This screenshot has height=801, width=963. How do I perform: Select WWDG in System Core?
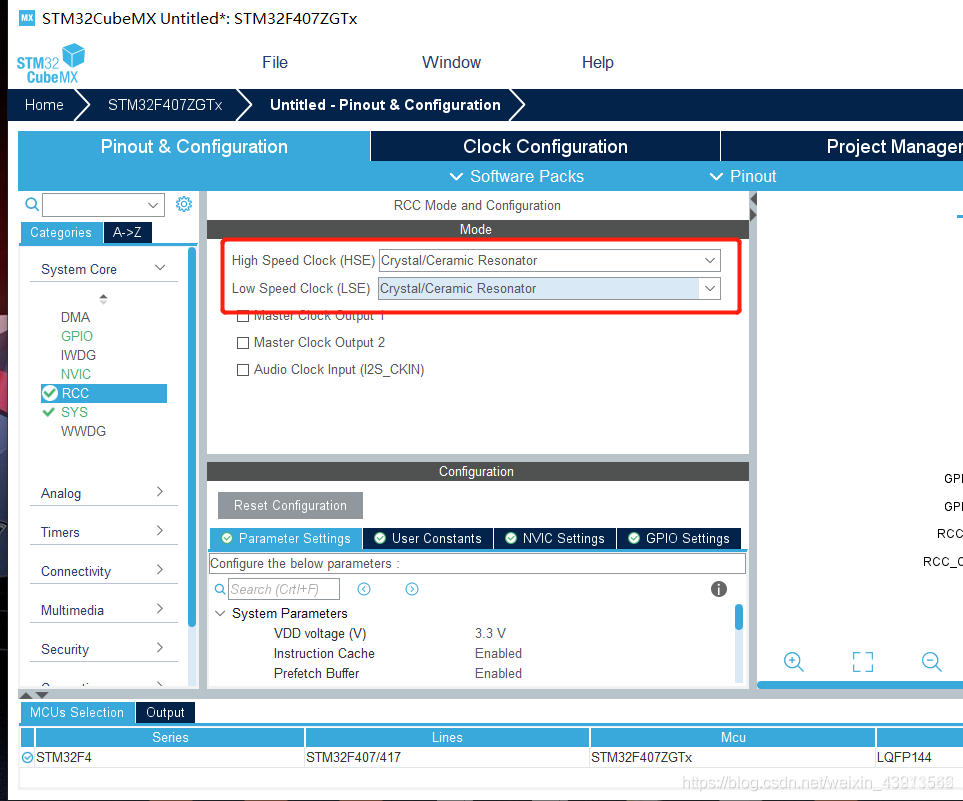pos(84,431)
